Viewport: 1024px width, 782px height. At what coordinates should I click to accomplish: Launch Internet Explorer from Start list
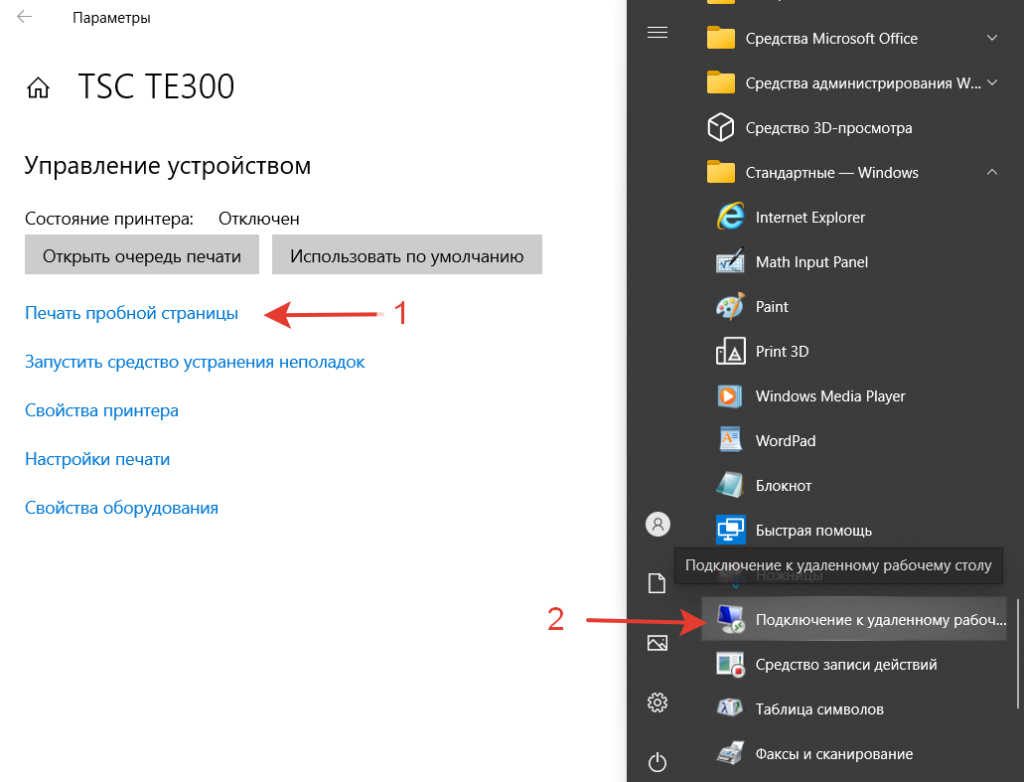[854, 217]
